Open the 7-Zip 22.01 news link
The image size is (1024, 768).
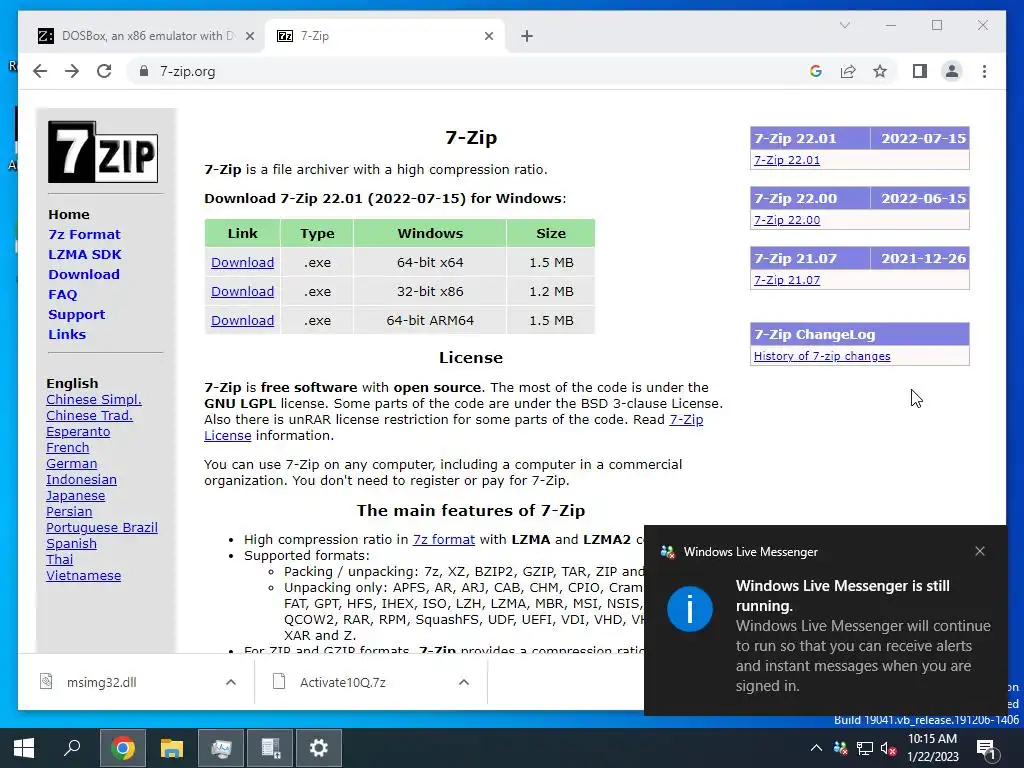click(x=787, y=160)
